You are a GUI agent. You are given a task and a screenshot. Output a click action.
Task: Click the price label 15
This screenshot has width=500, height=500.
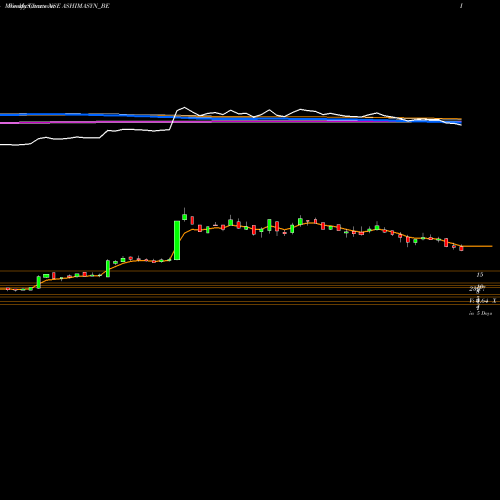[x=480, y=275]
